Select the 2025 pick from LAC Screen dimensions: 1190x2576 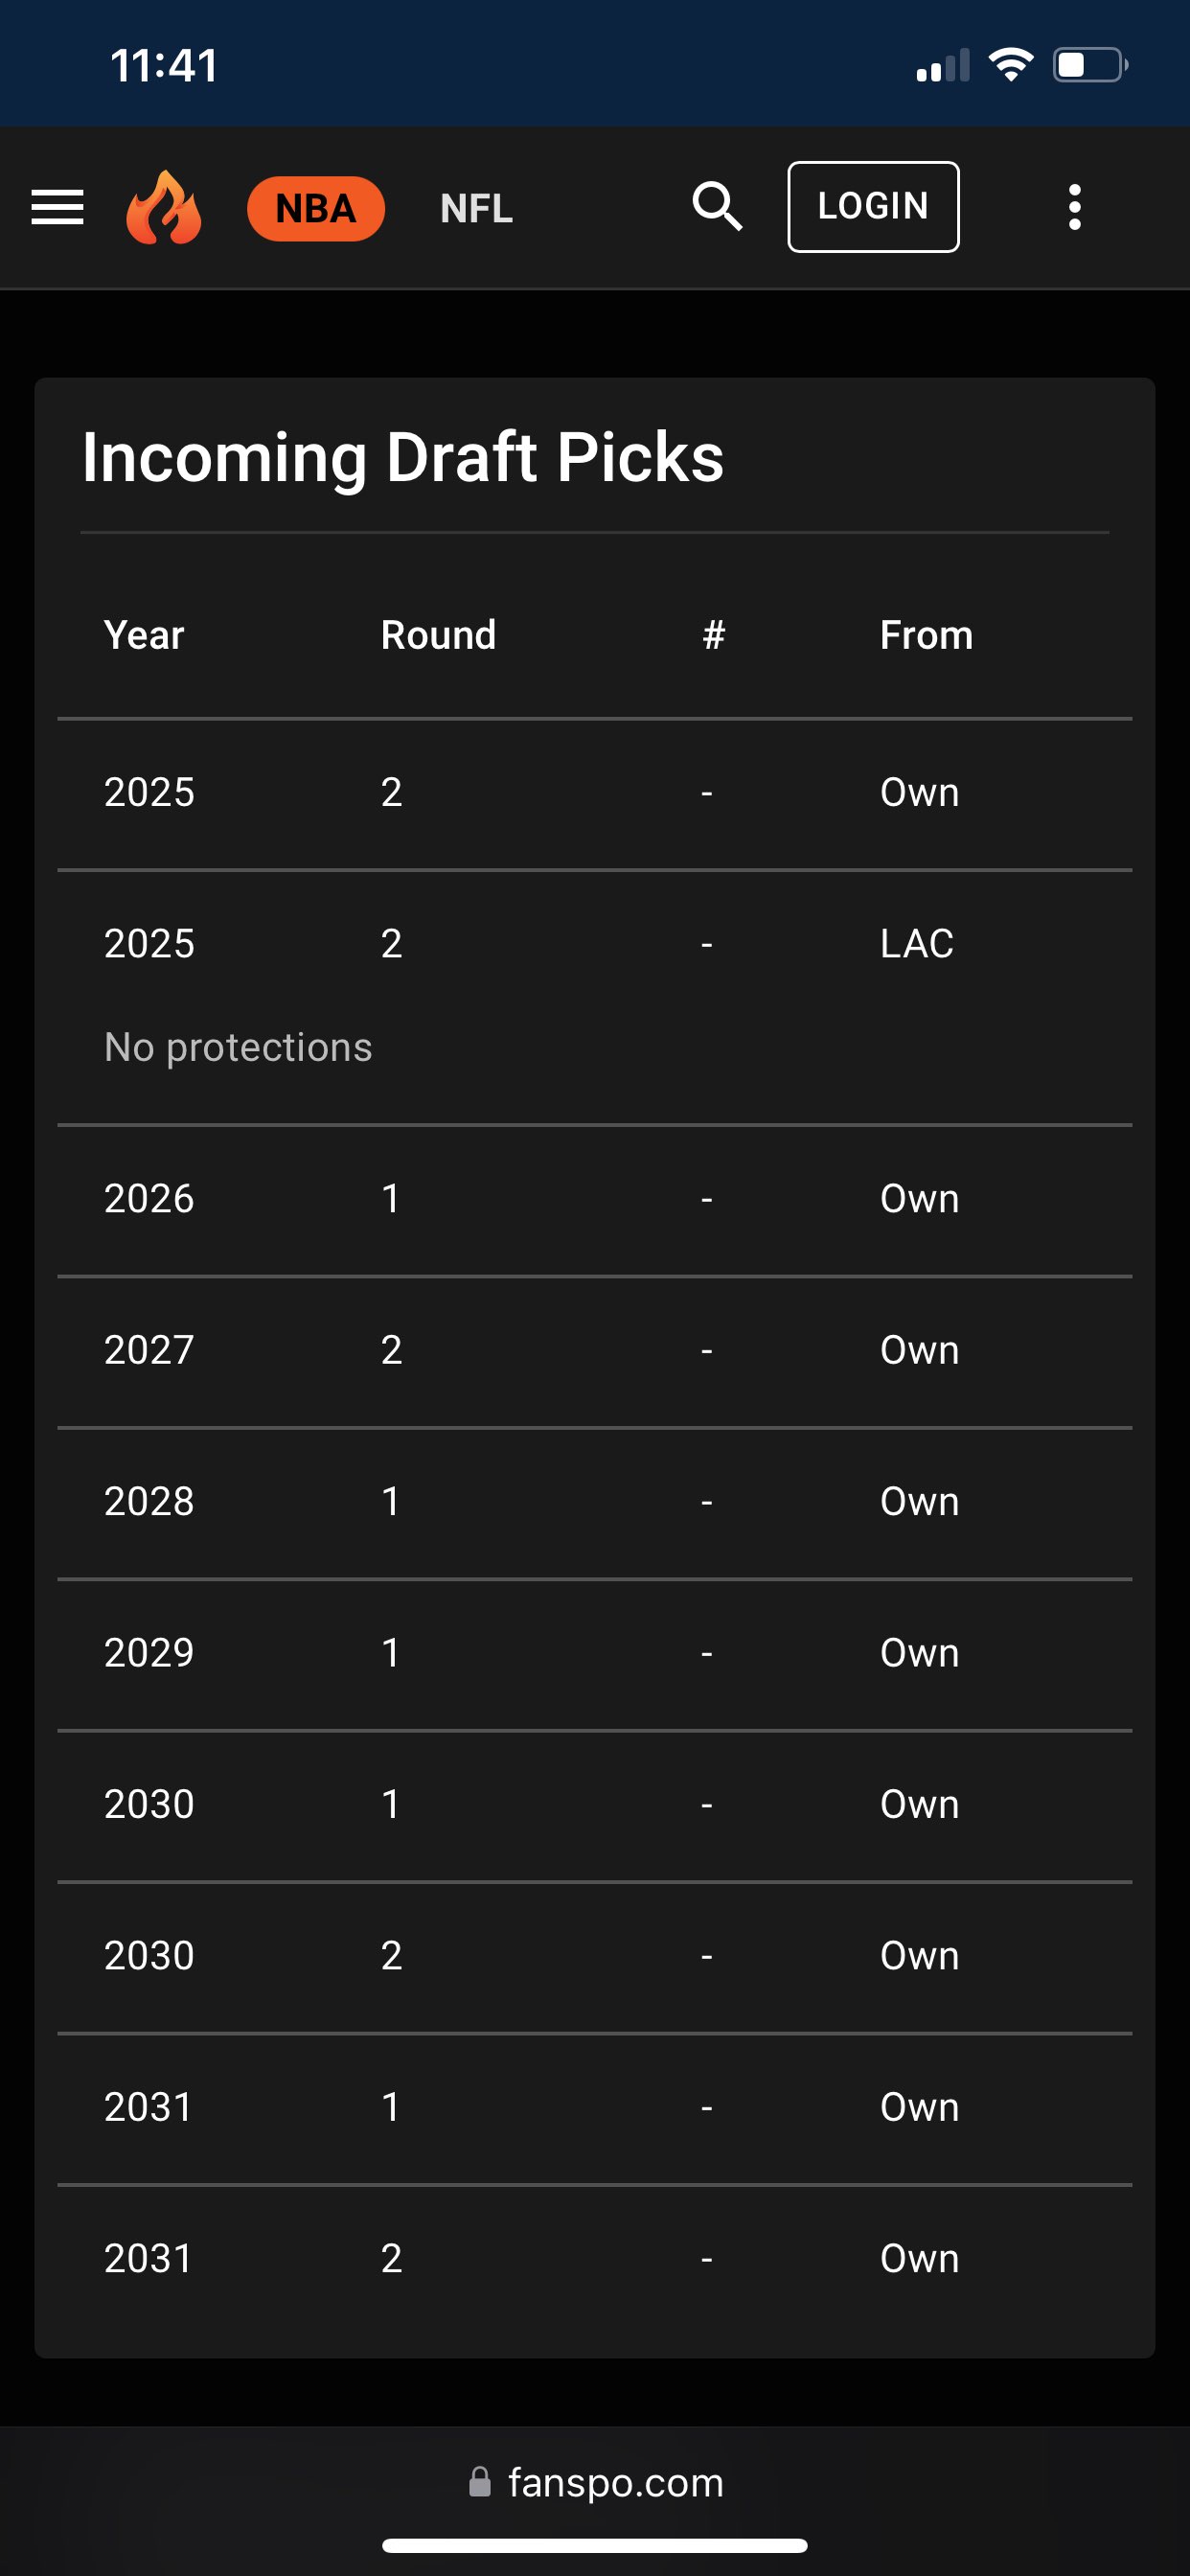pos(595,944)
